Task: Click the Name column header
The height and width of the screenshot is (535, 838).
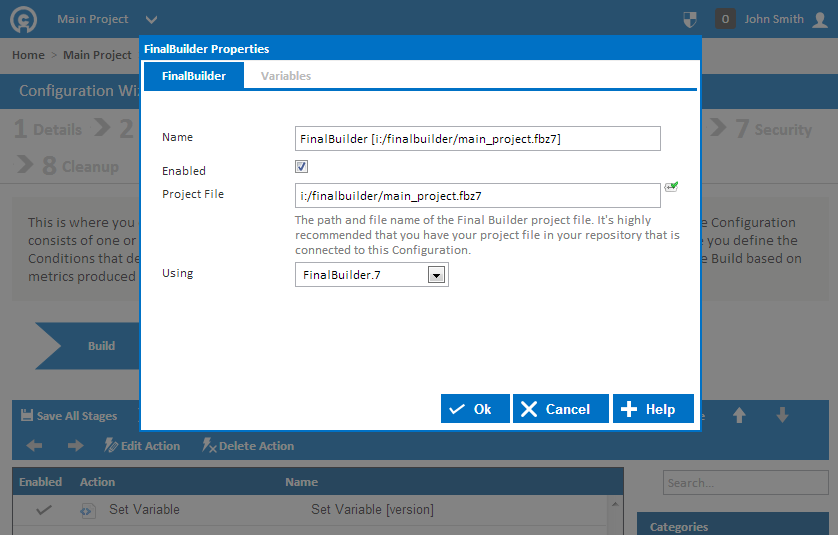Action: point(301,482)
